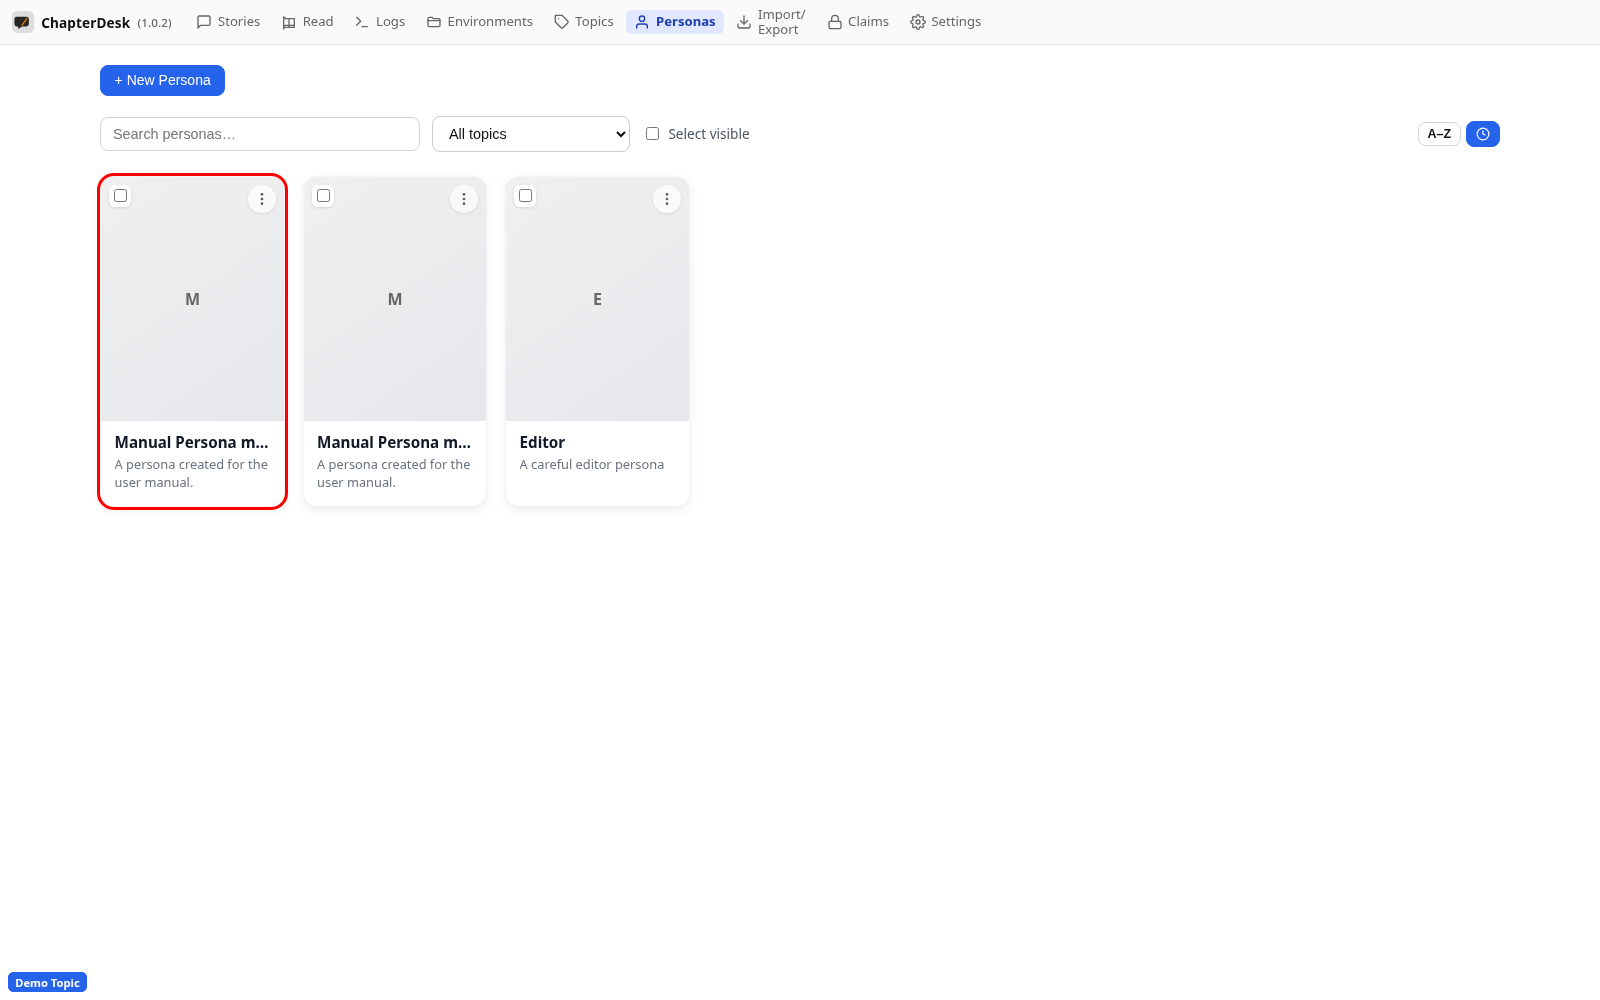Tick the Editor card checkbox
1600x1000 pixels.
point(526,196)
